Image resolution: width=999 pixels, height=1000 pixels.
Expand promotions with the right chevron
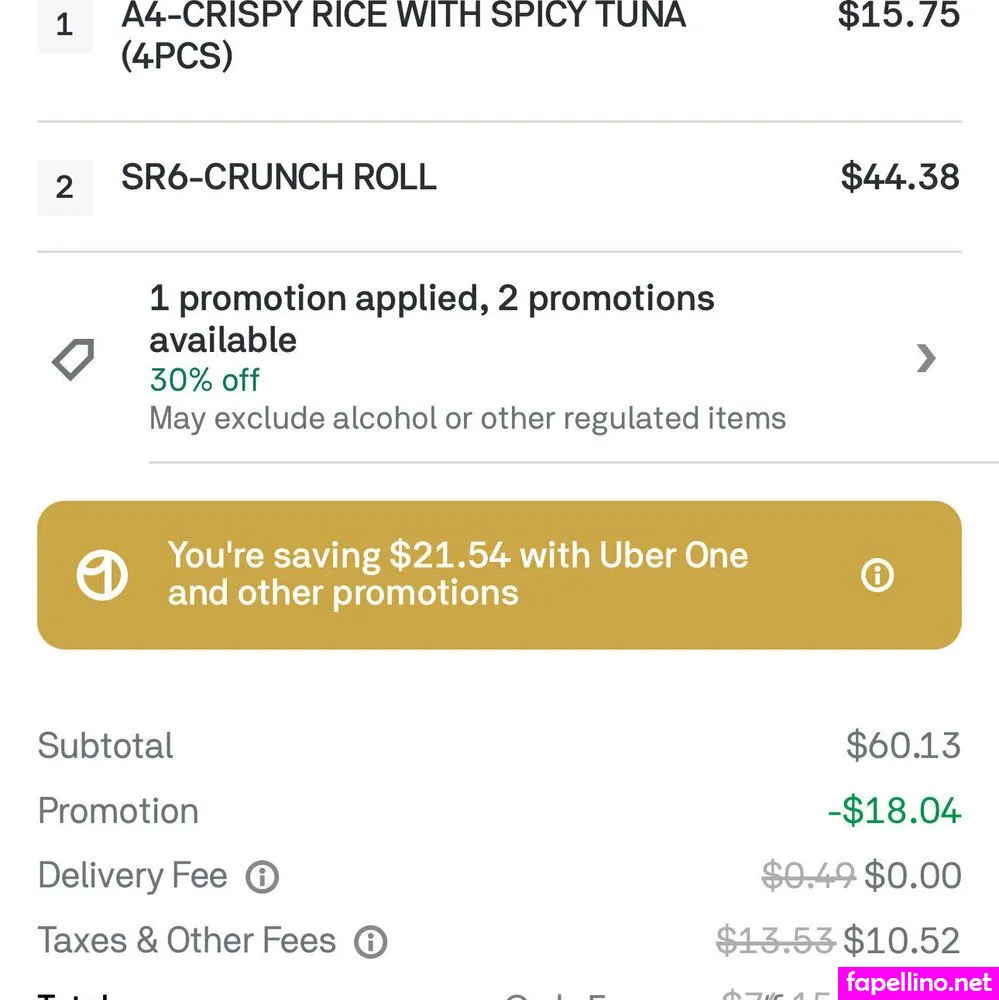point(926,358)
